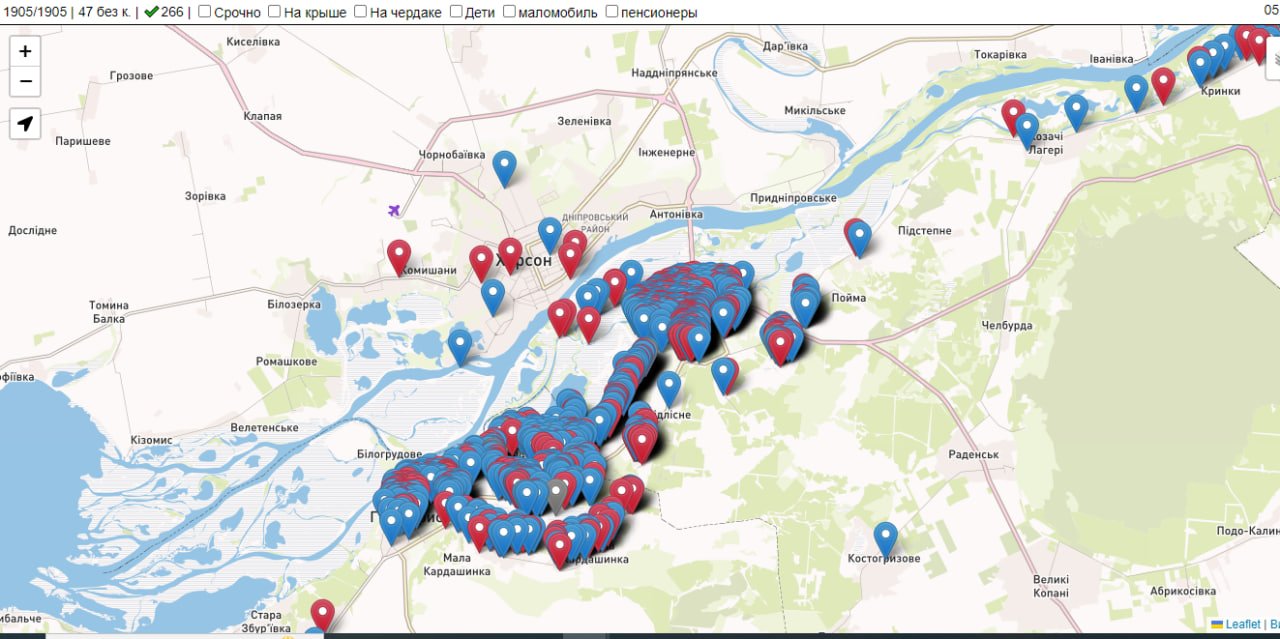
Task: Select blue marker left of Підстепне
Action: pyautogui.click(x=858, y=237)
